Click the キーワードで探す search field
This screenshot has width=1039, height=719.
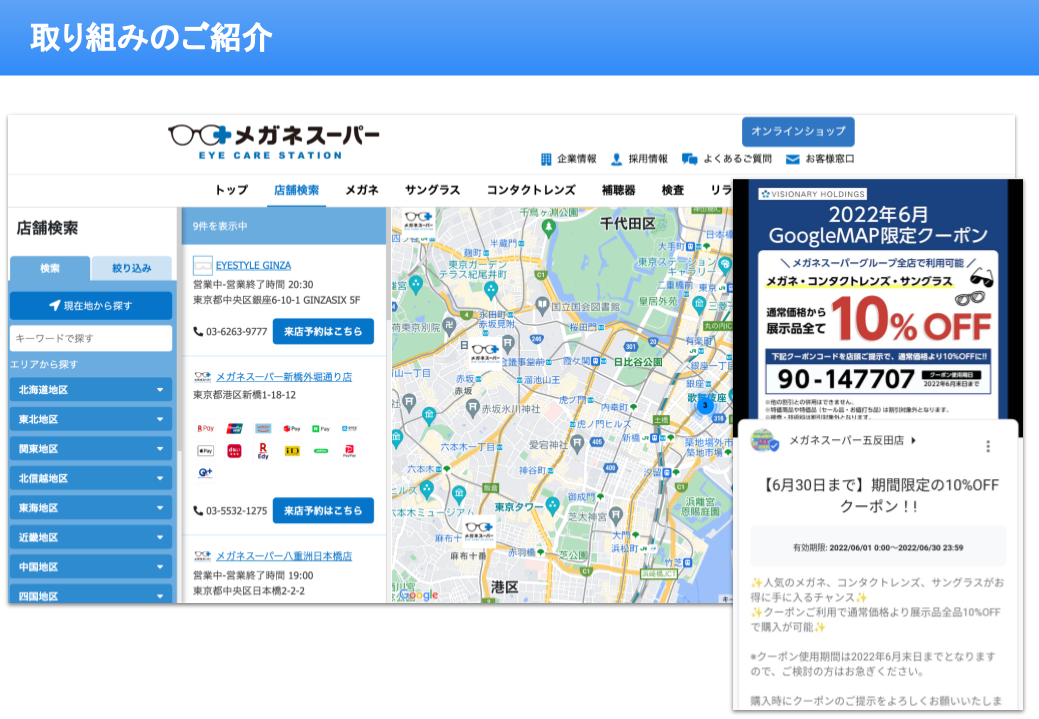point(91,338)
